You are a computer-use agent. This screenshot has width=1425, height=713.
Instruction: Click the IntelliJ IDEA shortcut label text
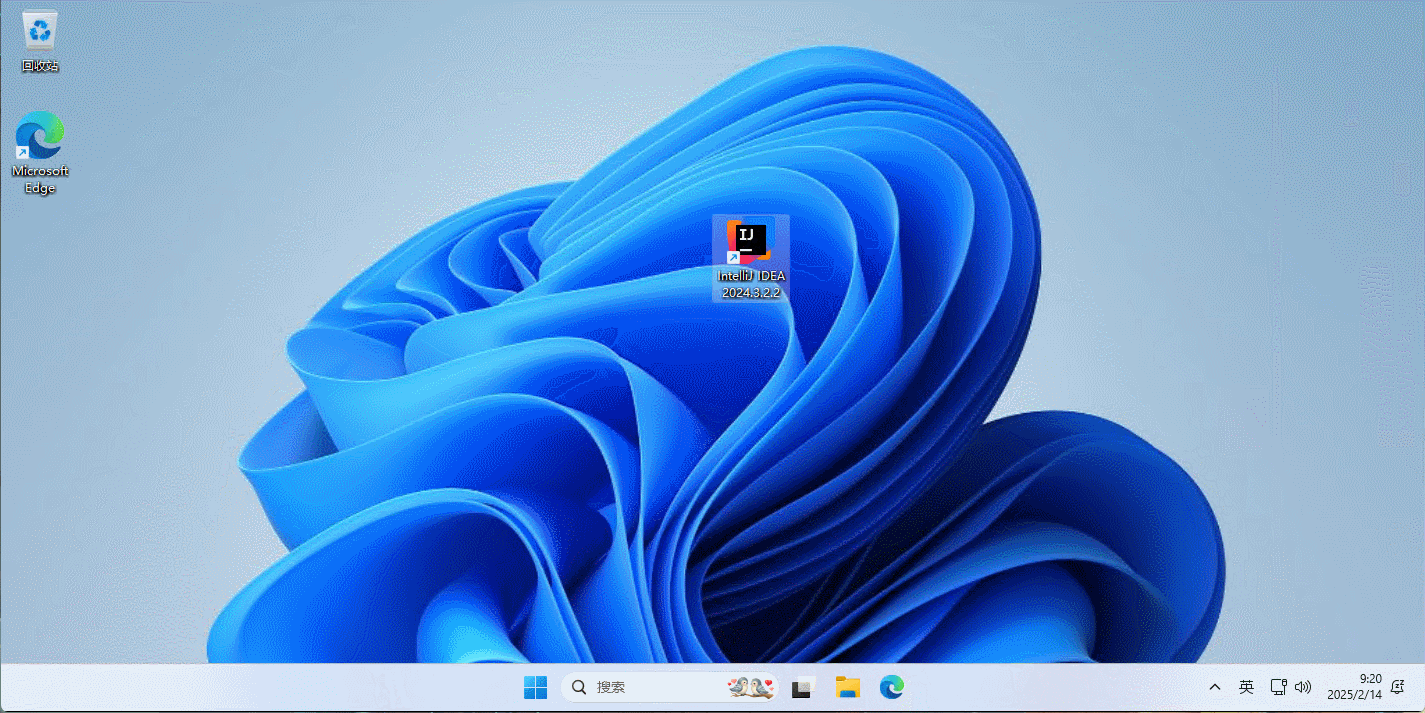[x=751, y=284]
